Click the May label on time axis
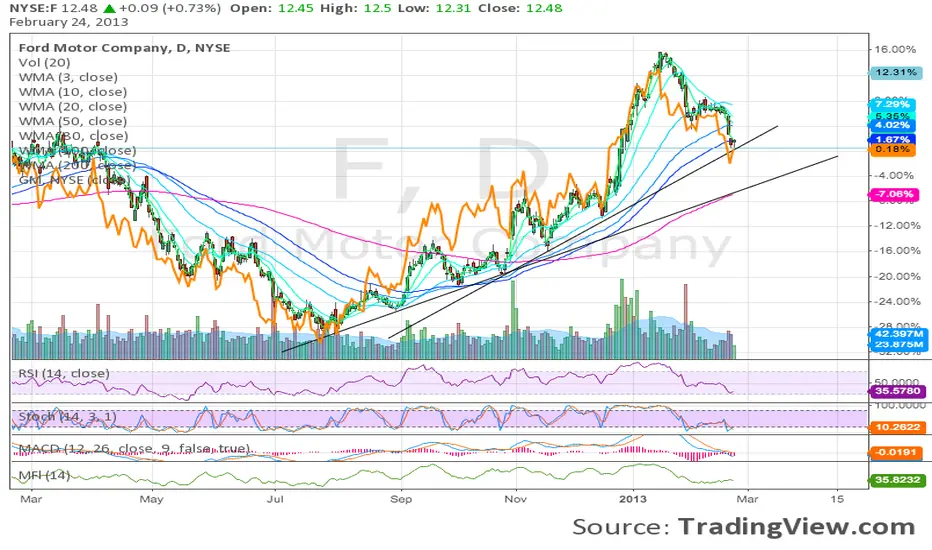 (151, 499)
